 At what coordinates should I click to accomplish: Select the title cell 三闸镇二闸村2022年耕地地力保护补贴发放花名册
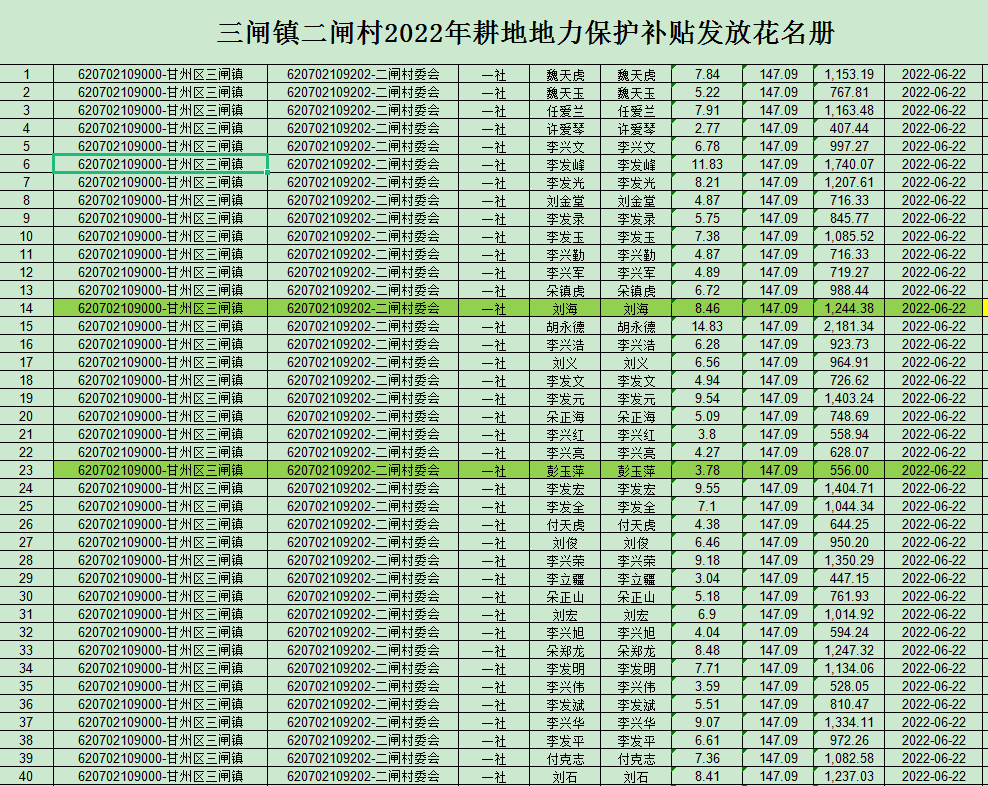(x=526, y=33)
